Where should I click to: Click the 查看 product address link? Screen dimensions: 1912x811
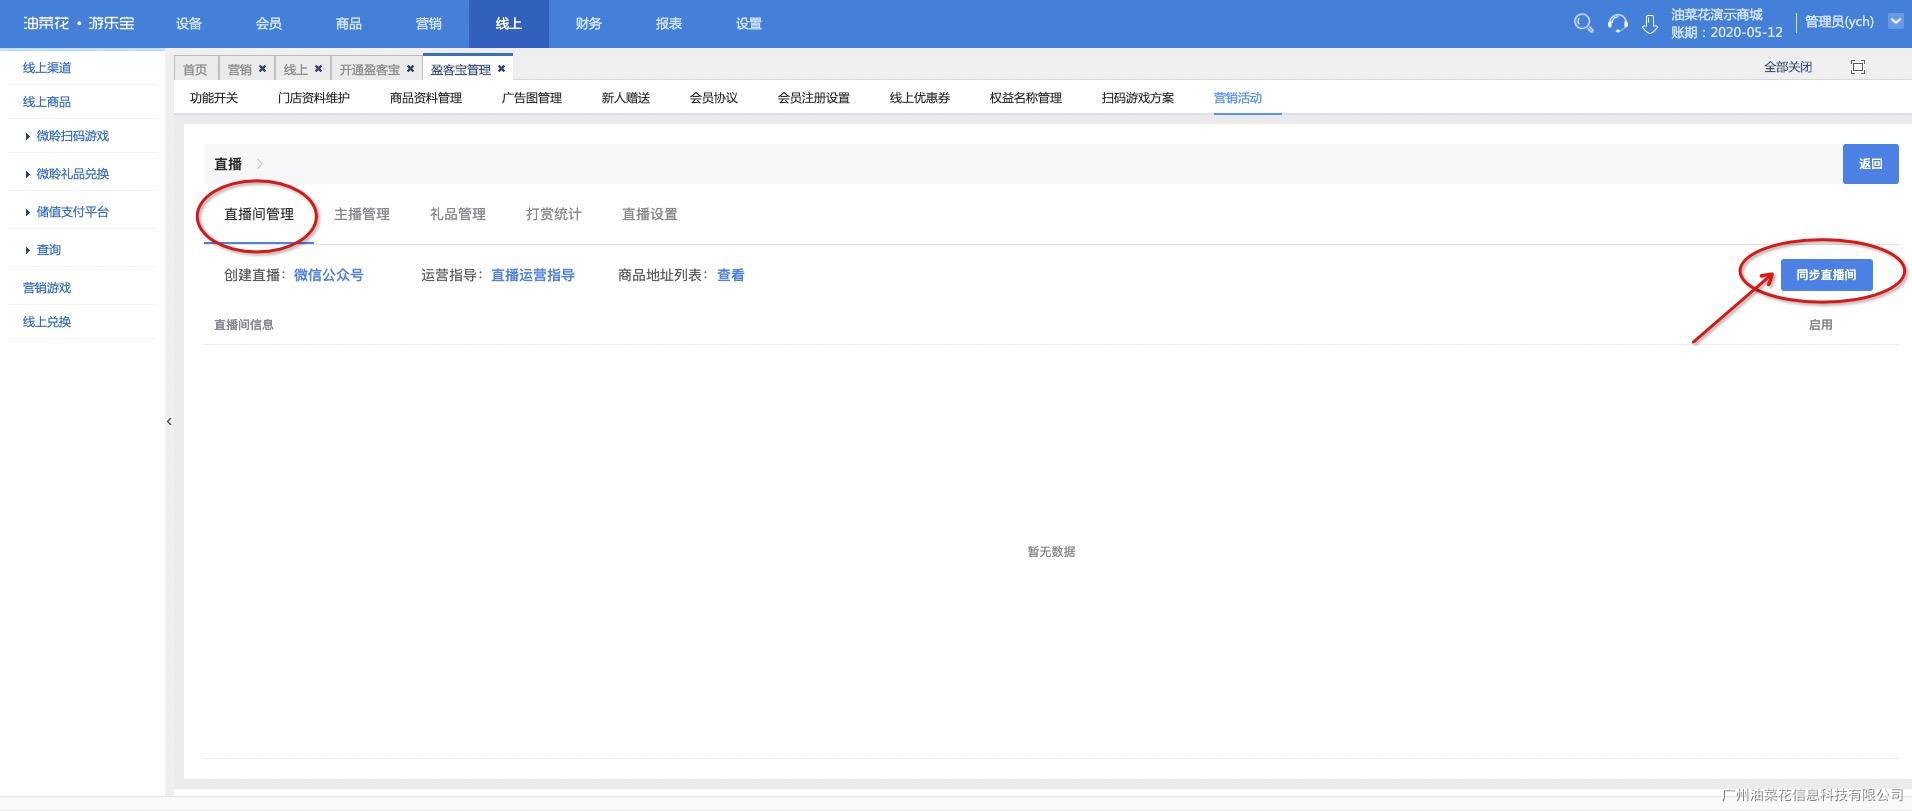(x=731, y=275)
